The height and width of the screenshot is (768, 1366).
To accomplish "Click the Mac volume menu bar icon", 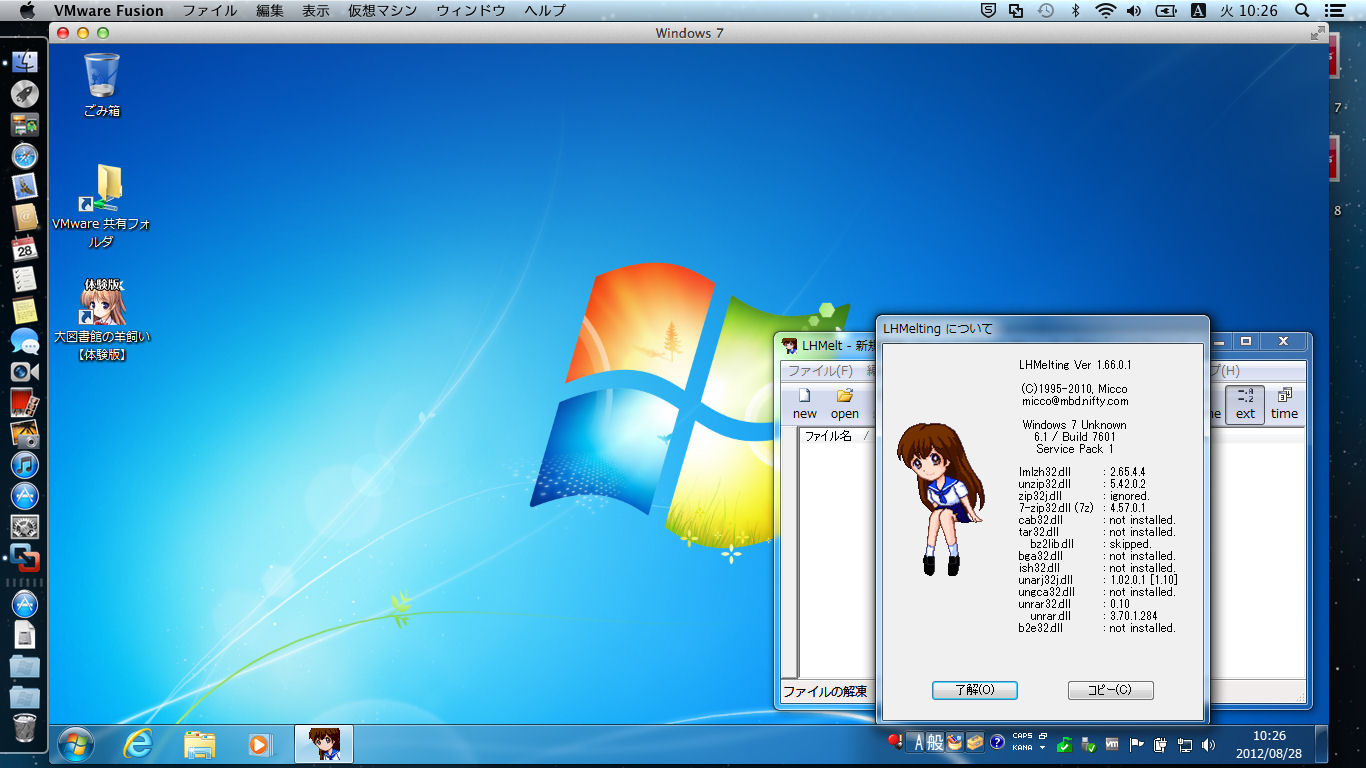I will (1136, 10).
